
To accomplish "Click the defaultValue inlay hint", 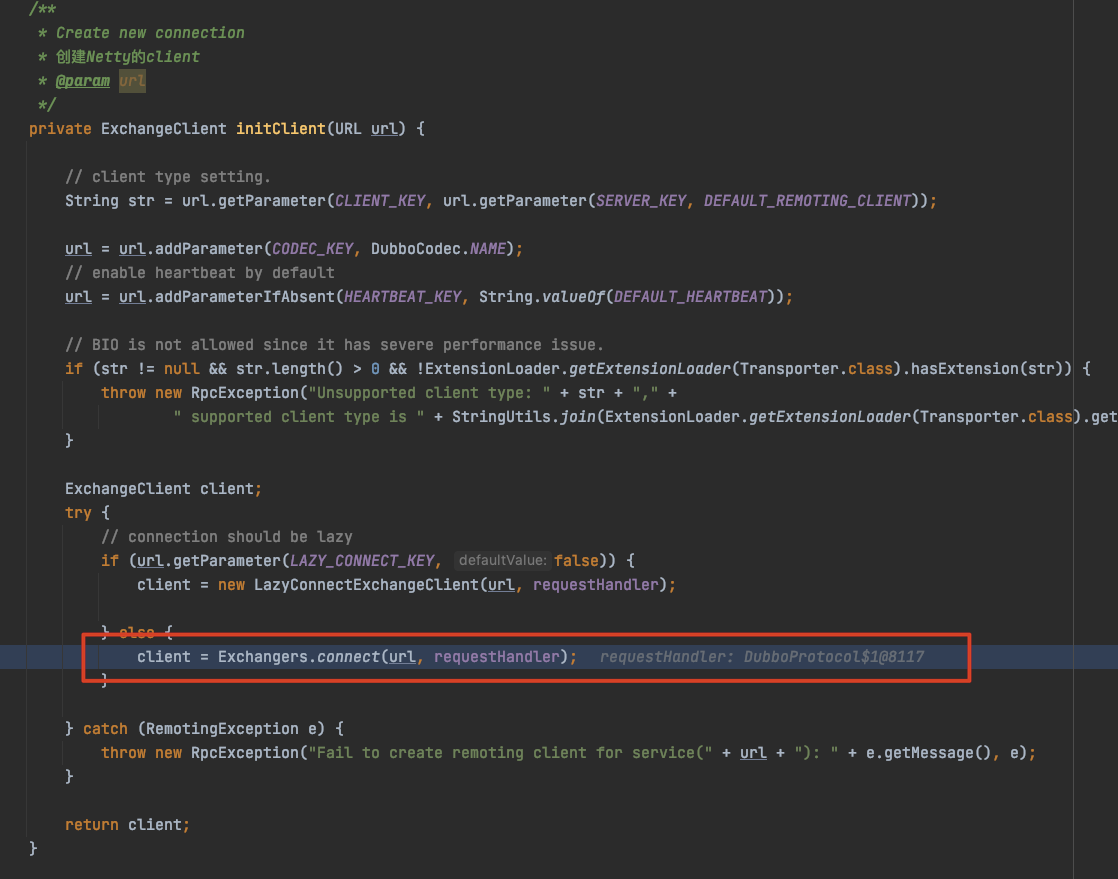I will [x=502, y=560].
